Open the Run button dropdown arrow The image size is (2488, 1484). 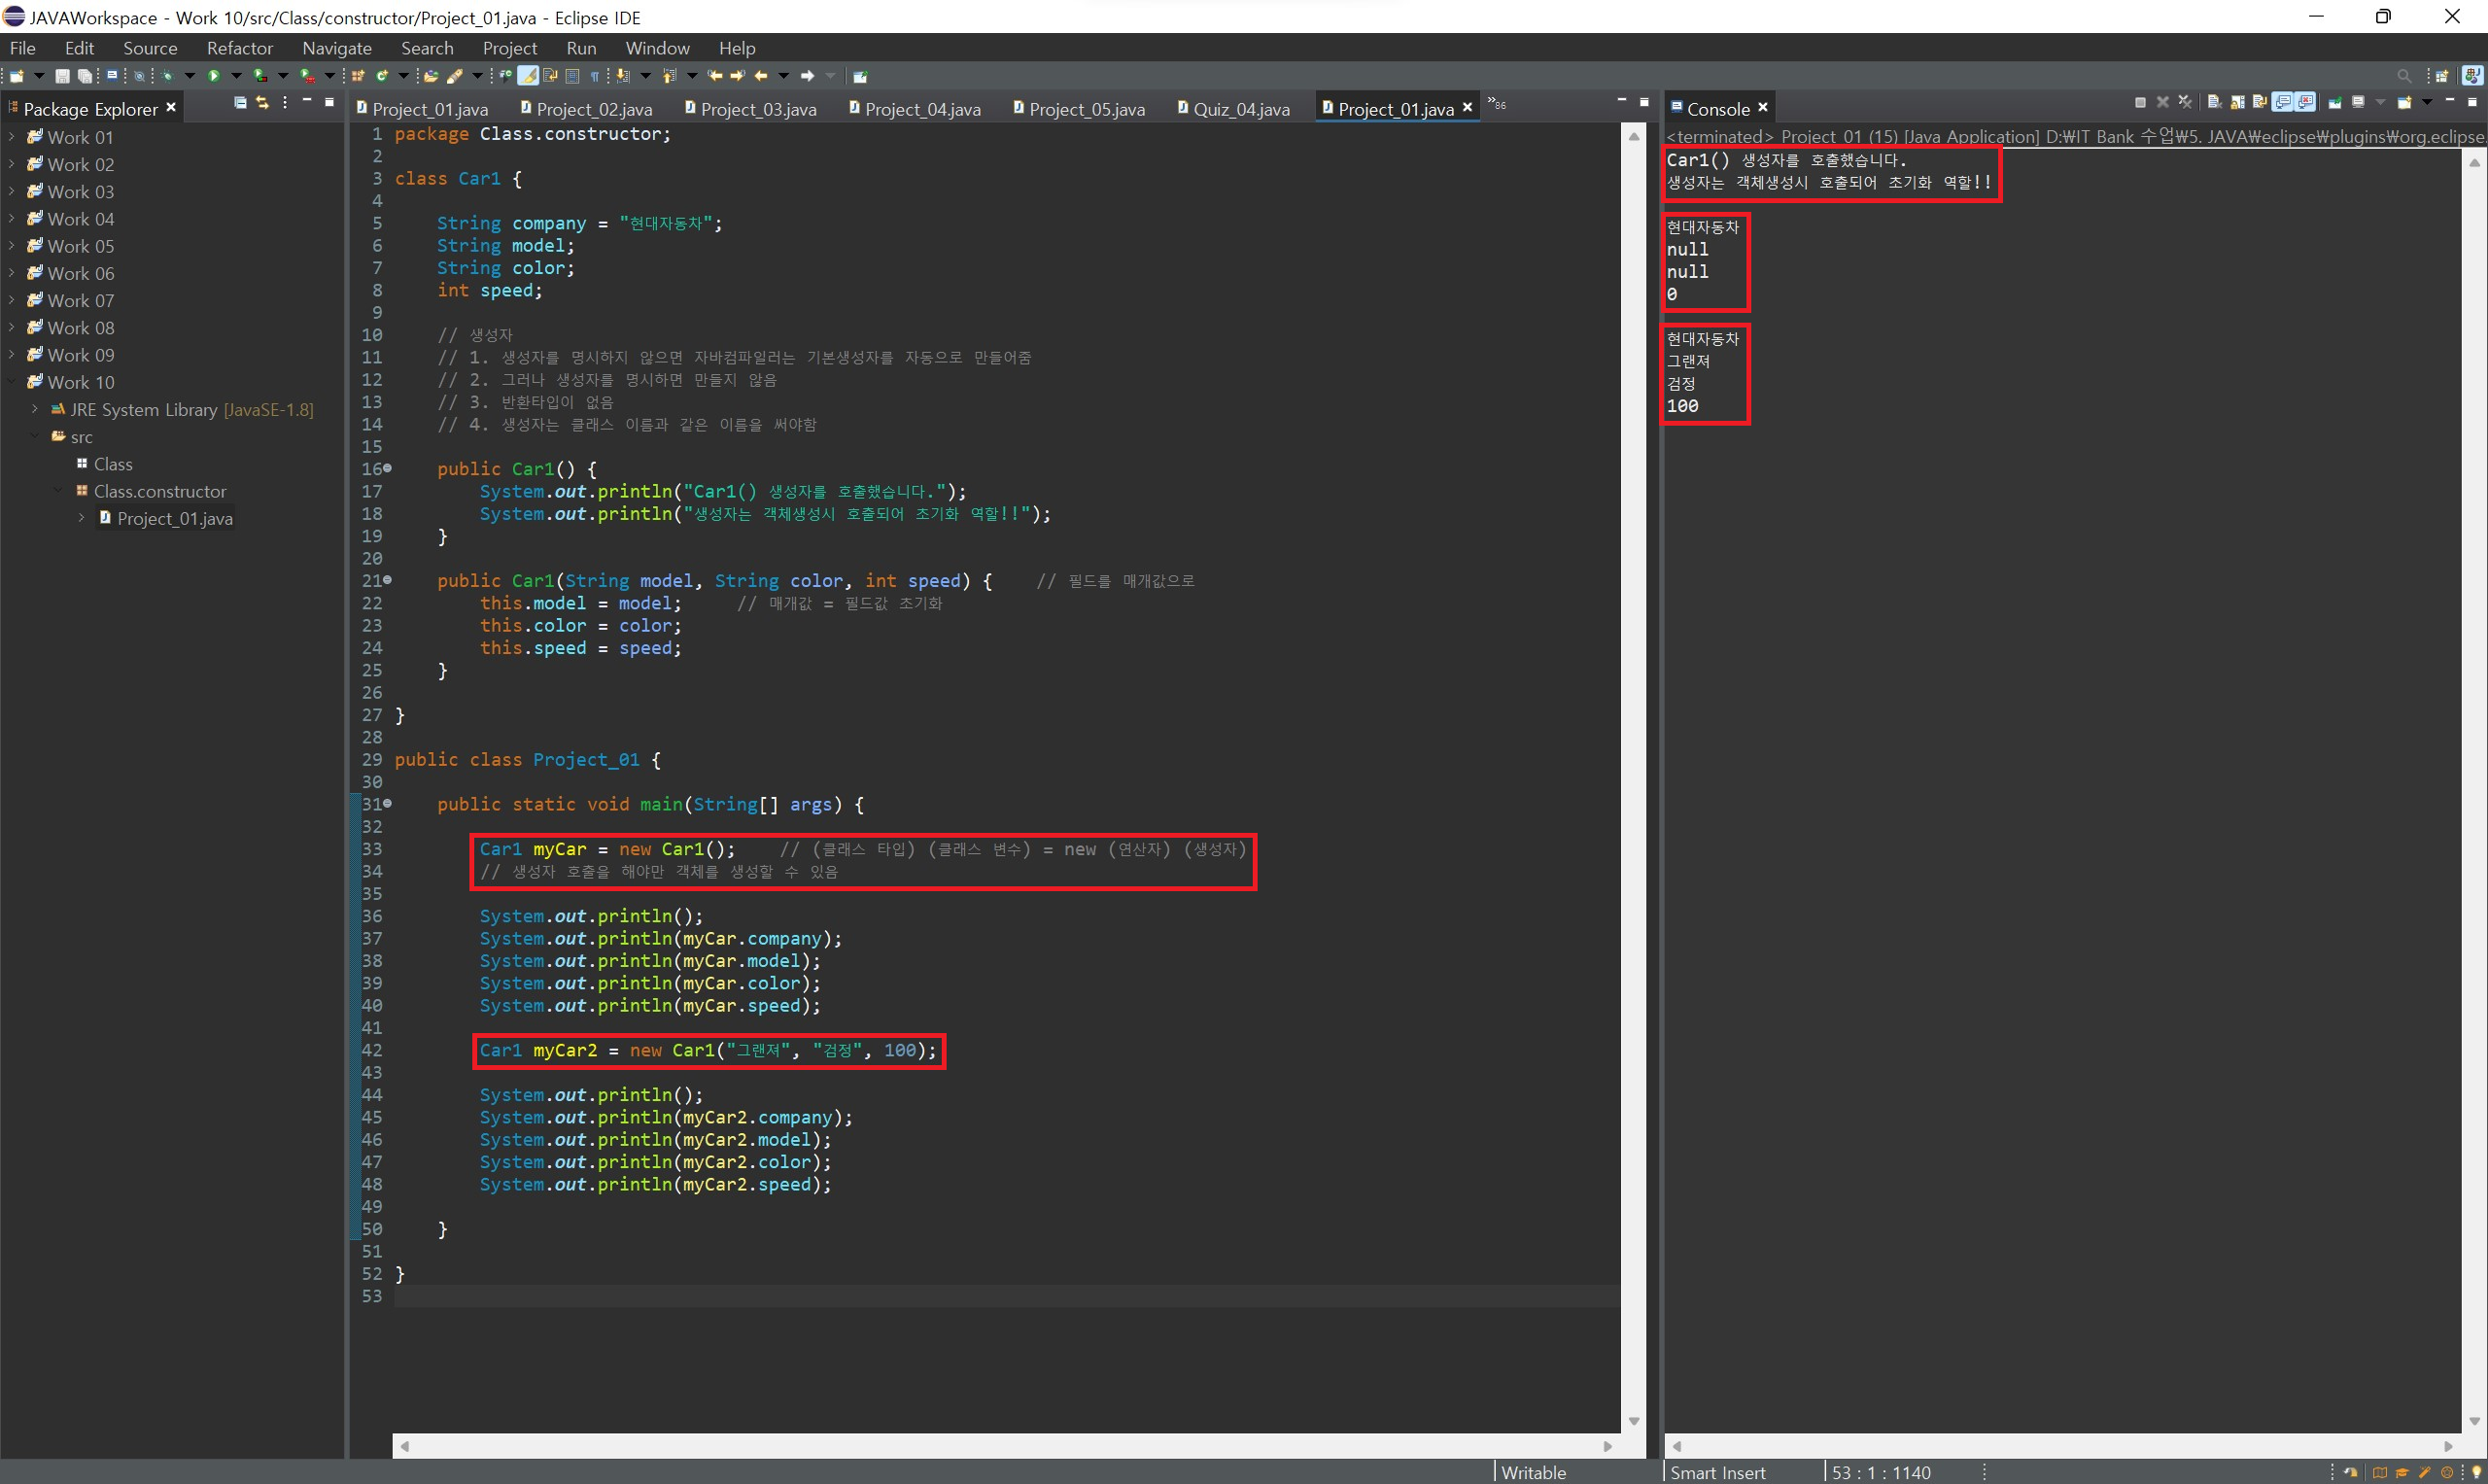[x=237, y=76]
